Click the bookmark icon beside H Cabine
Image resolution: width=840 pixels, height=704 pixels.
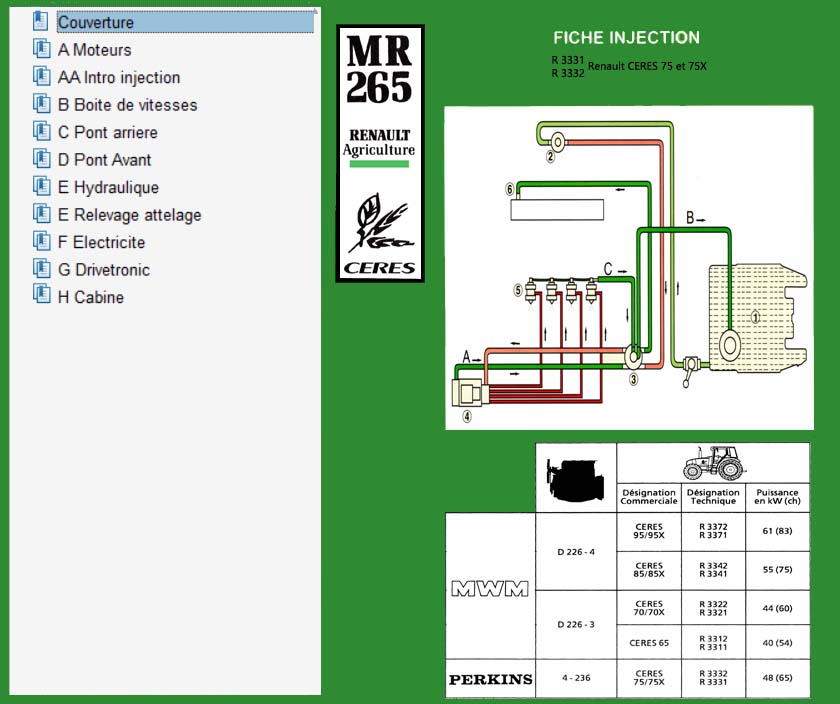click(41, 296)
